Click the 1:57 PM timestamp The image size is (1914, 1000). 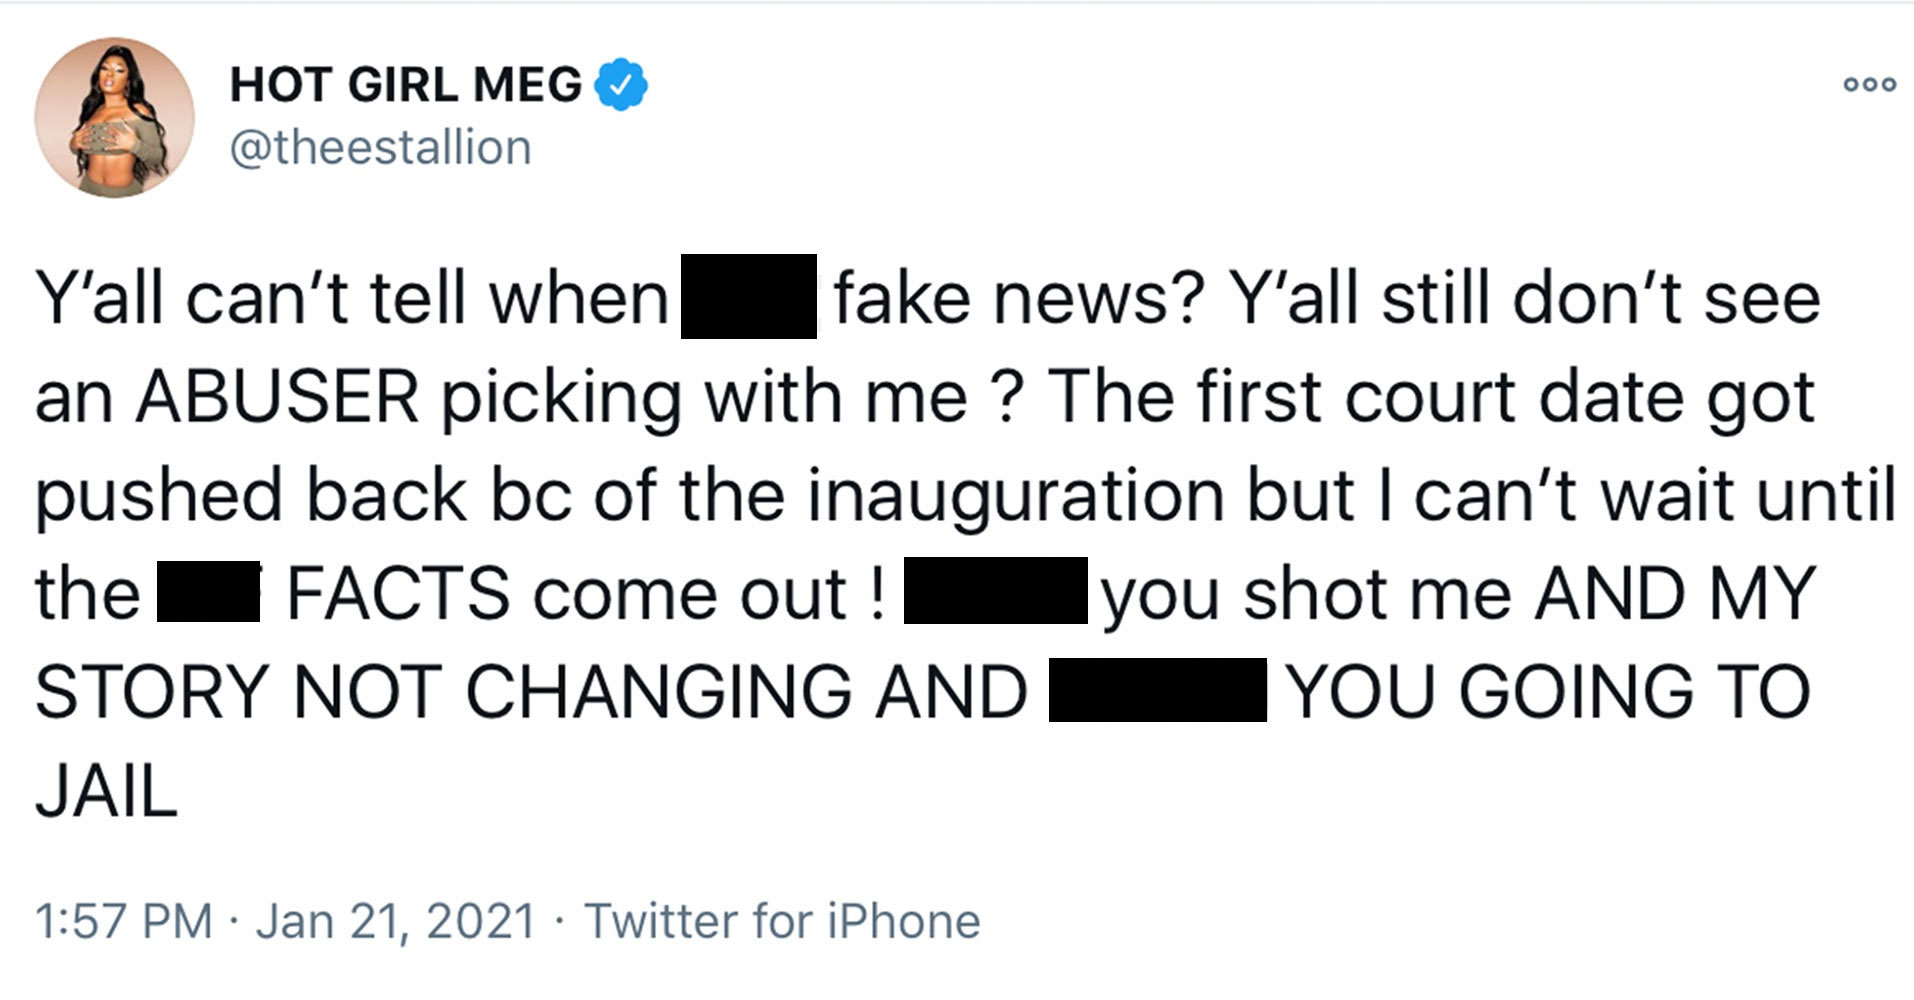click(x=124, y=921)
